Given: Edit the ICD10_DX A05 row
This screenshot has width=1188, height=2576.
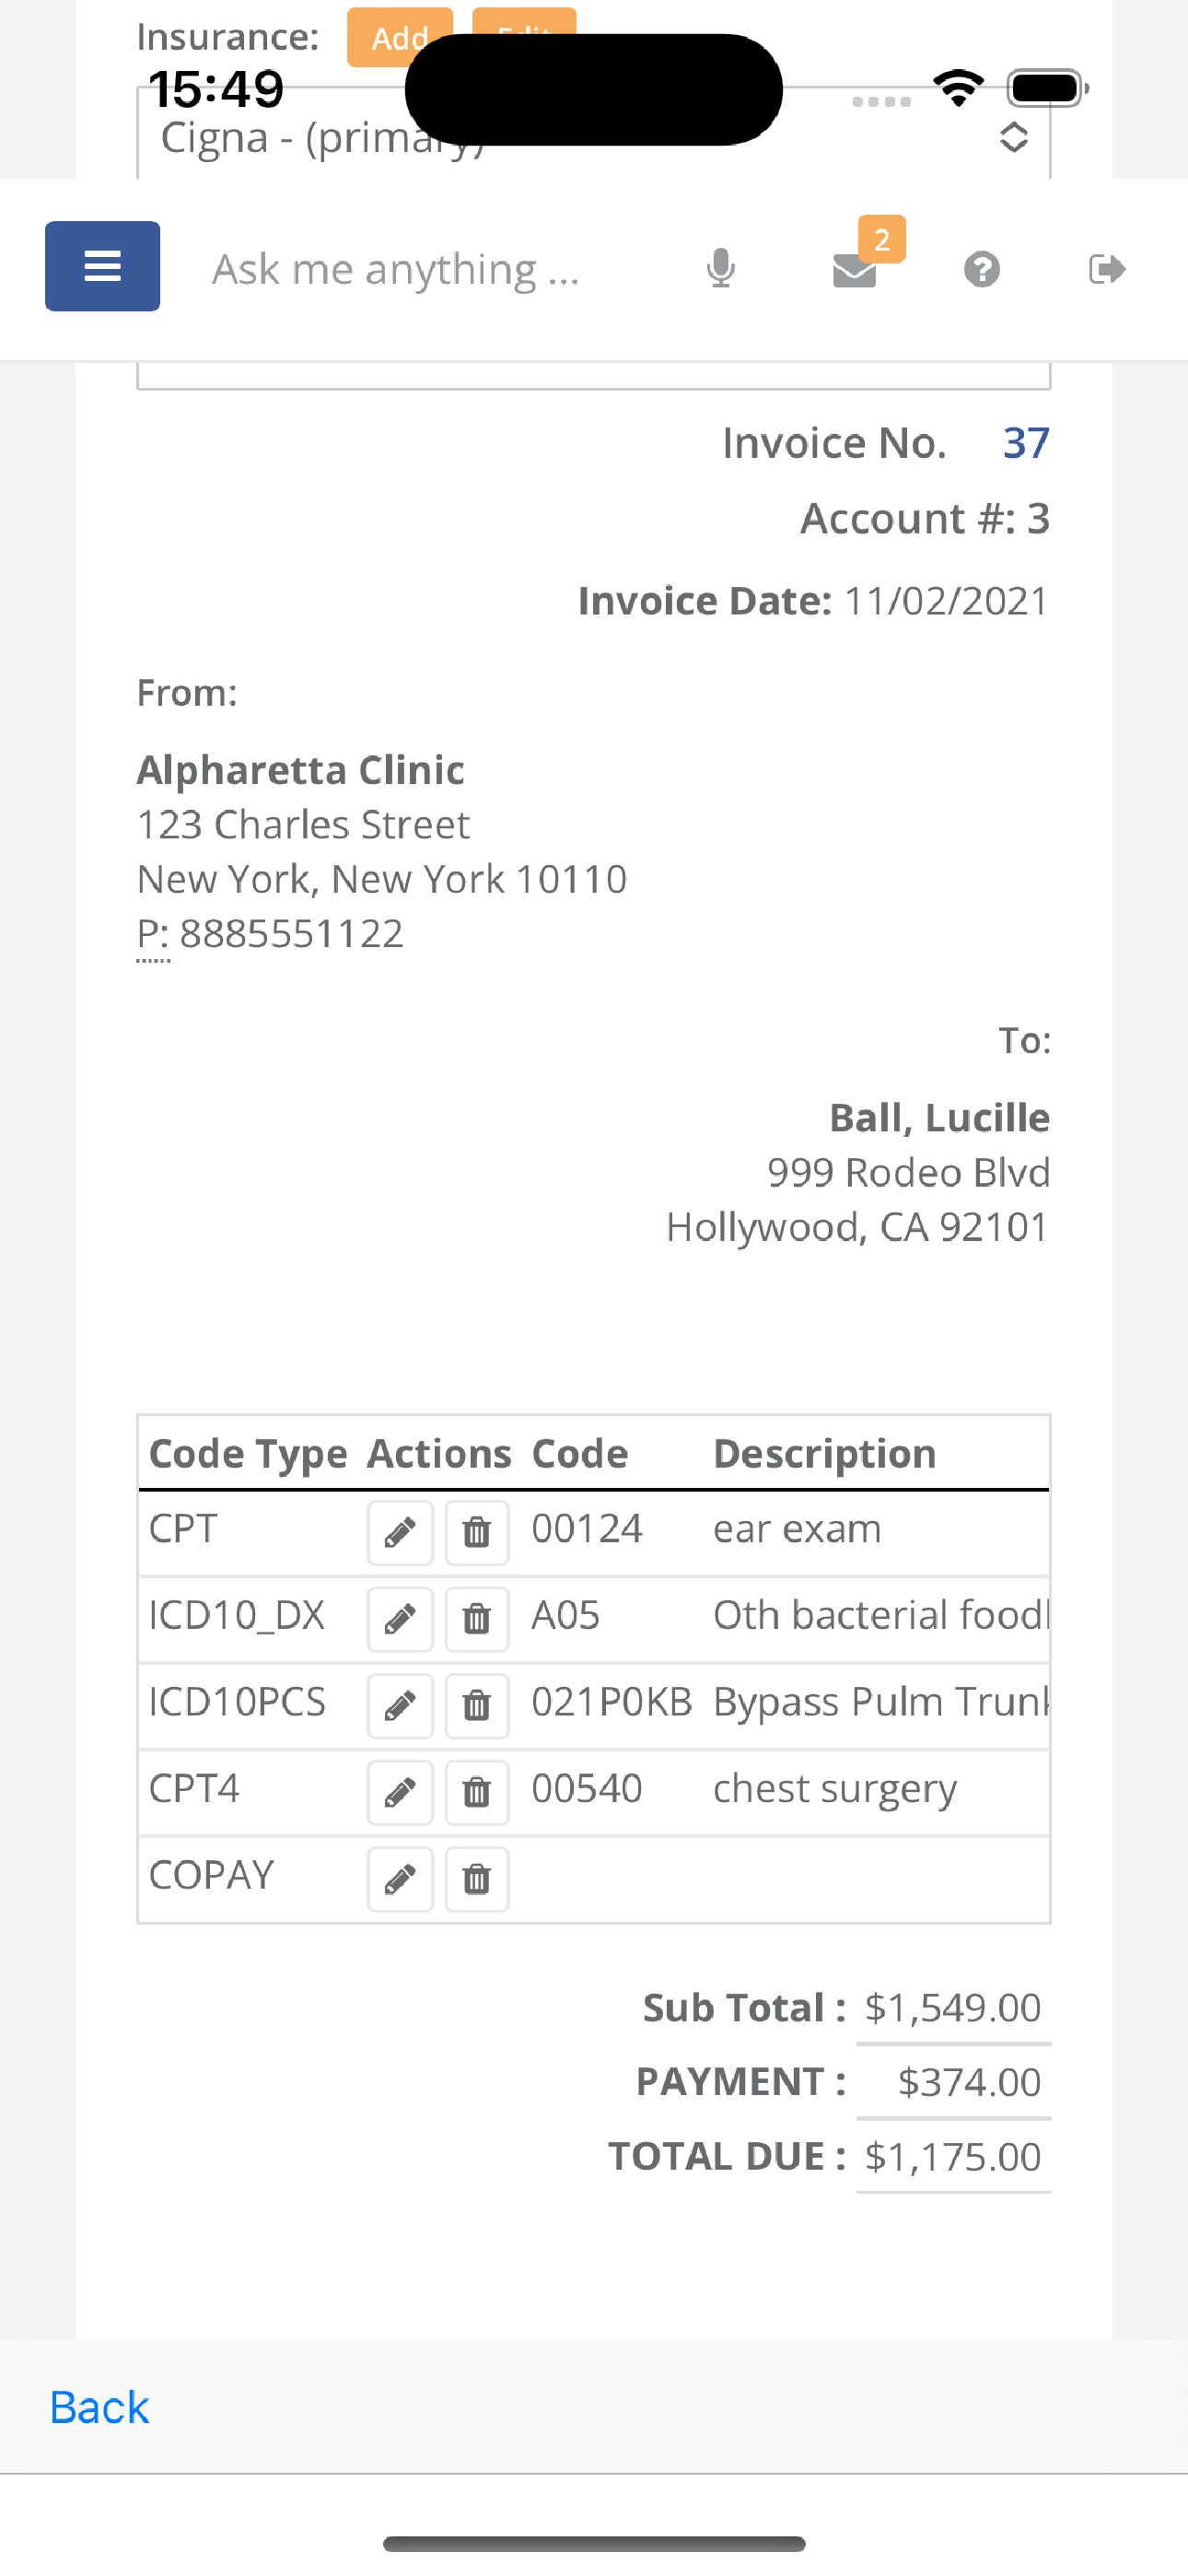Looking at the screenshot, I should tap(400, 1619).
